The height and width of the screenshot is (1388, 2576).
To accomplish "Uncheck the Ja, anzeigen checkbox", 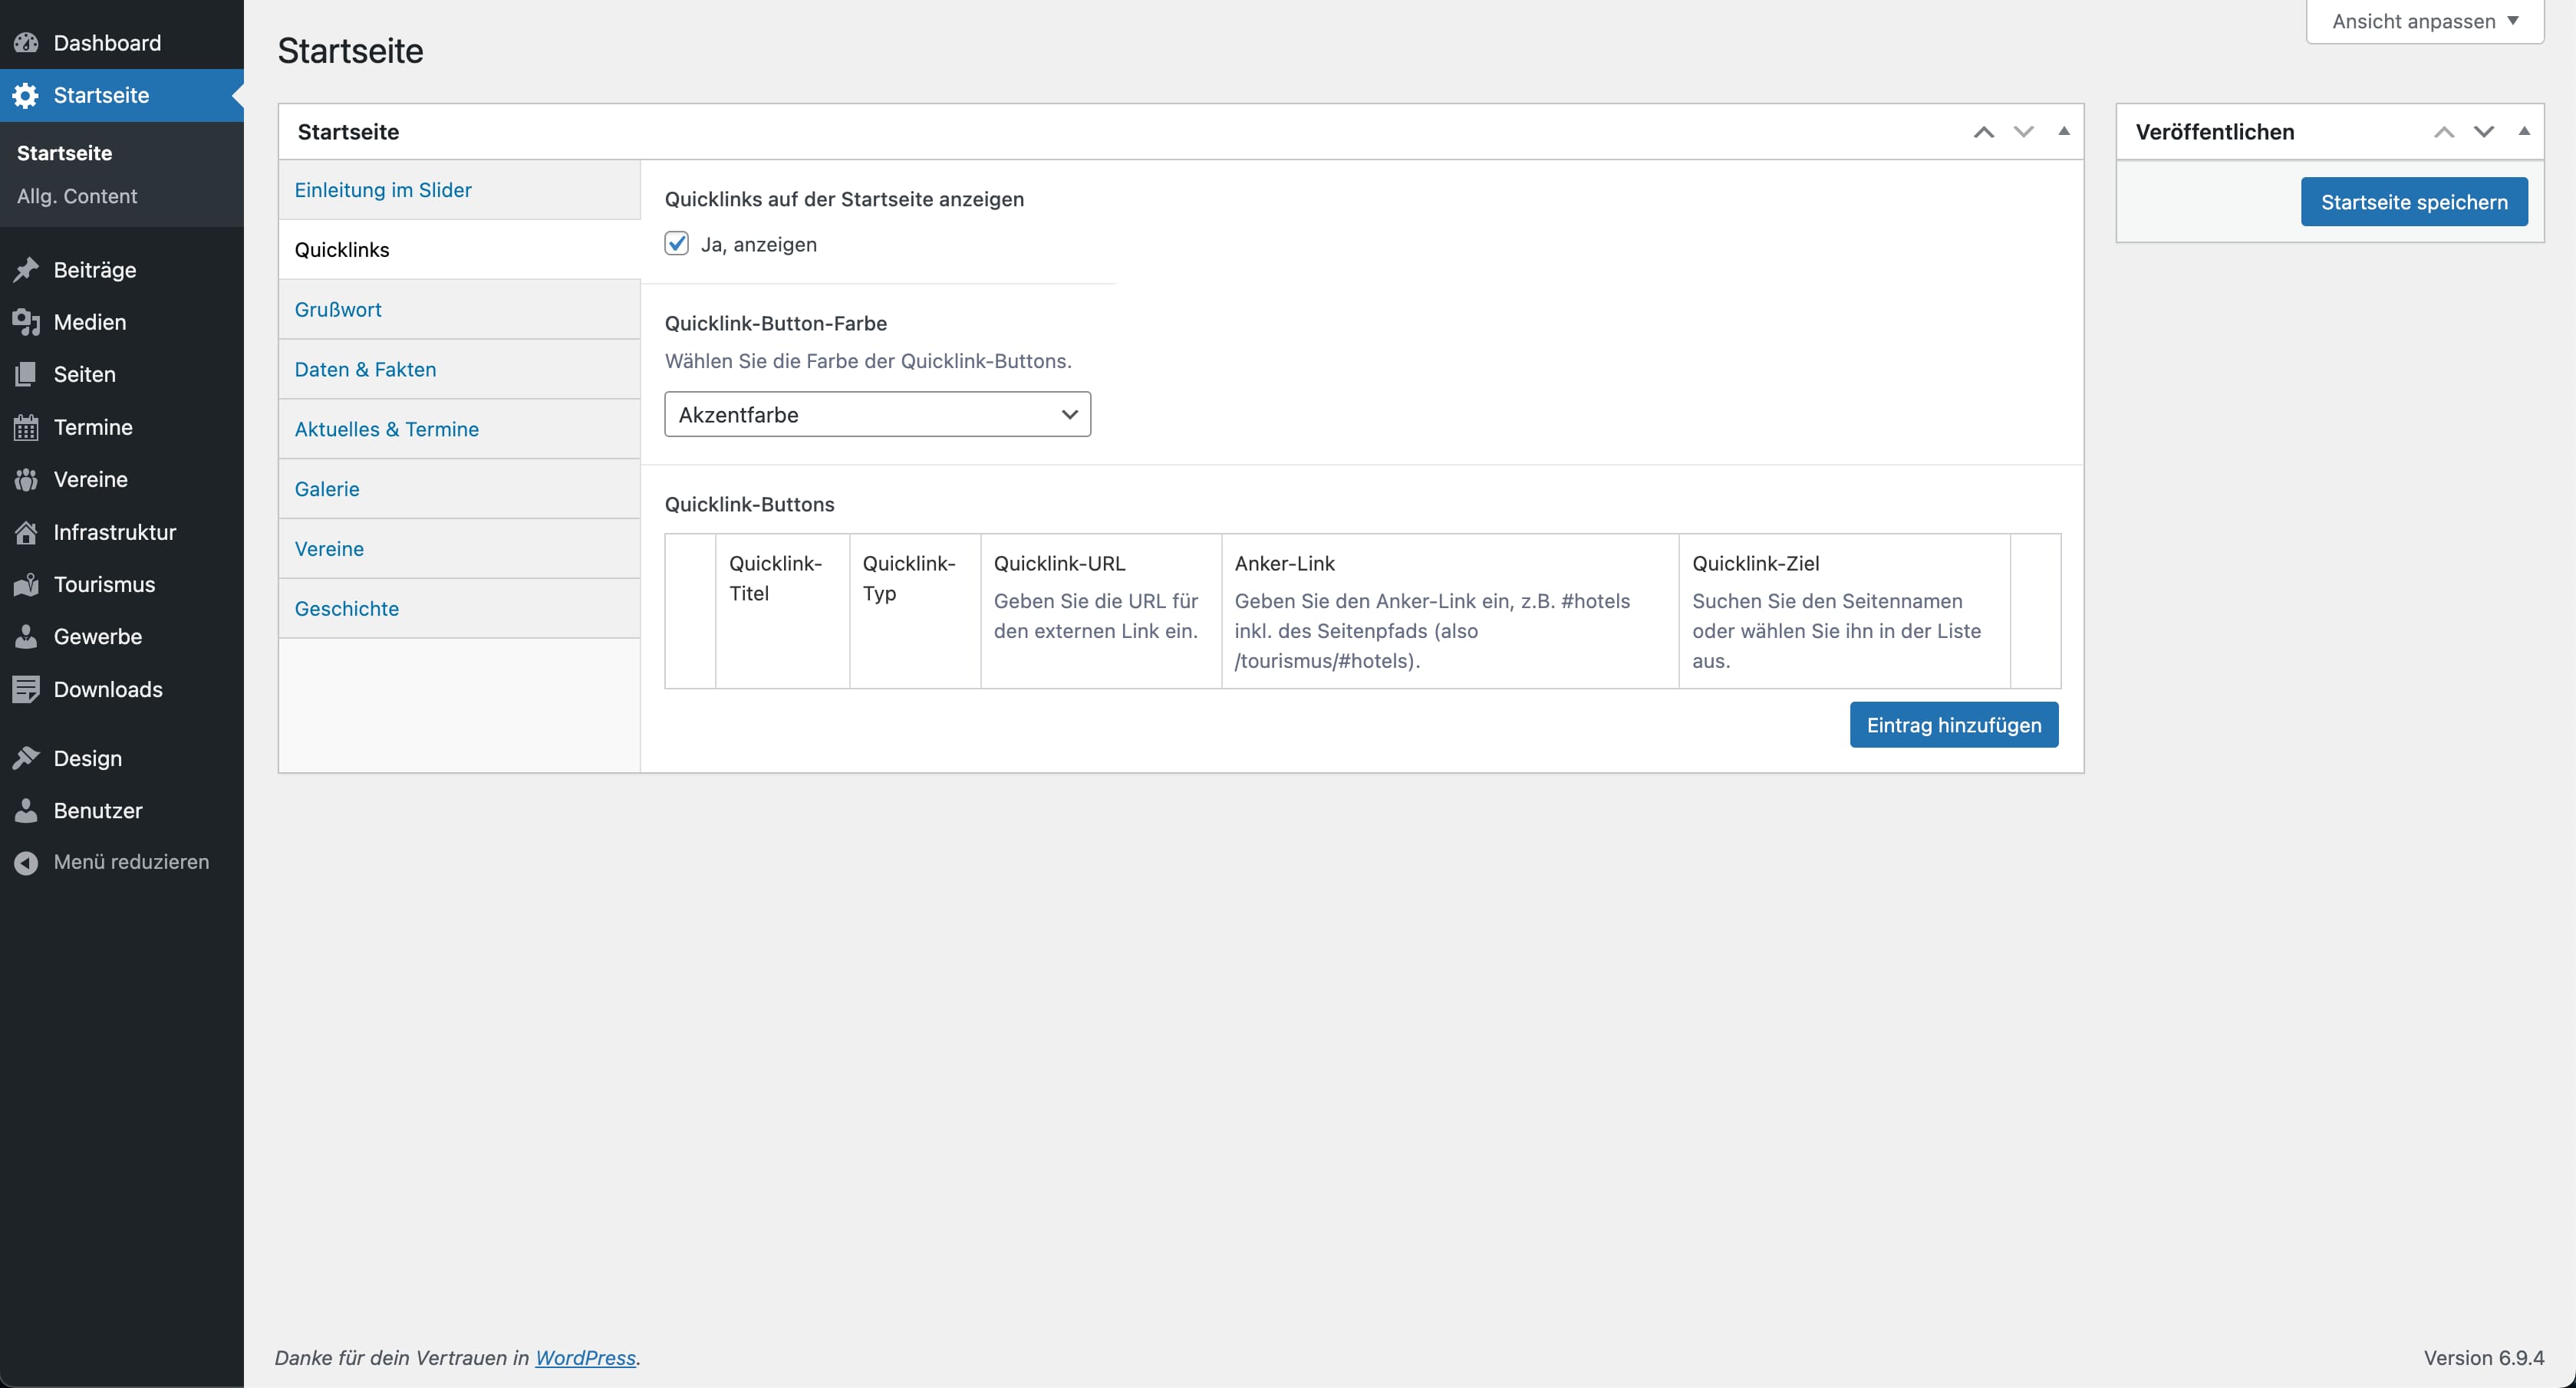I will (x=677, y=243).
